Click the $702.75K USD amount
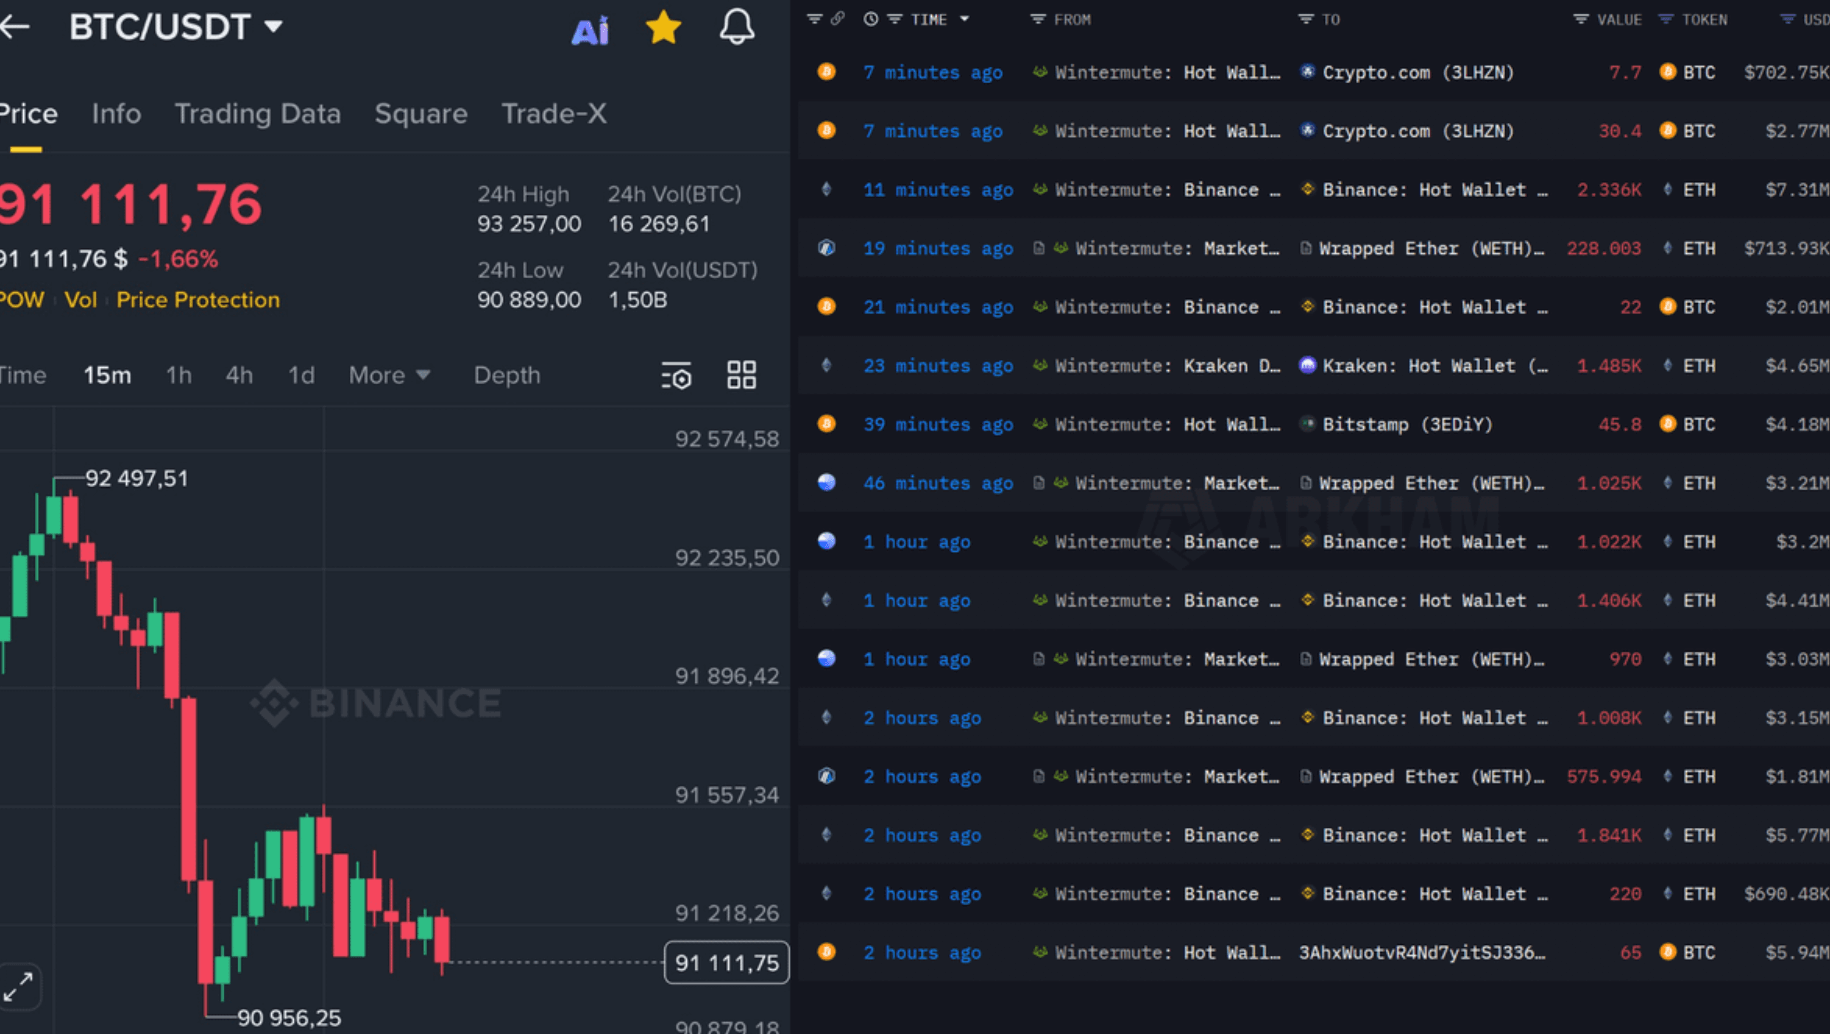Screen dimensions: 1830x1034 pos(1786,73)
